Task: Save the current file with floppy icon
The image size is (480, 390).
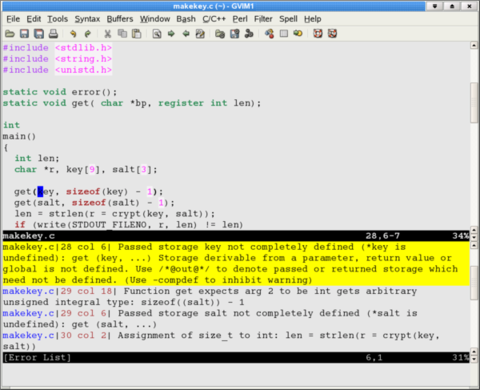Action: point(24,34)
